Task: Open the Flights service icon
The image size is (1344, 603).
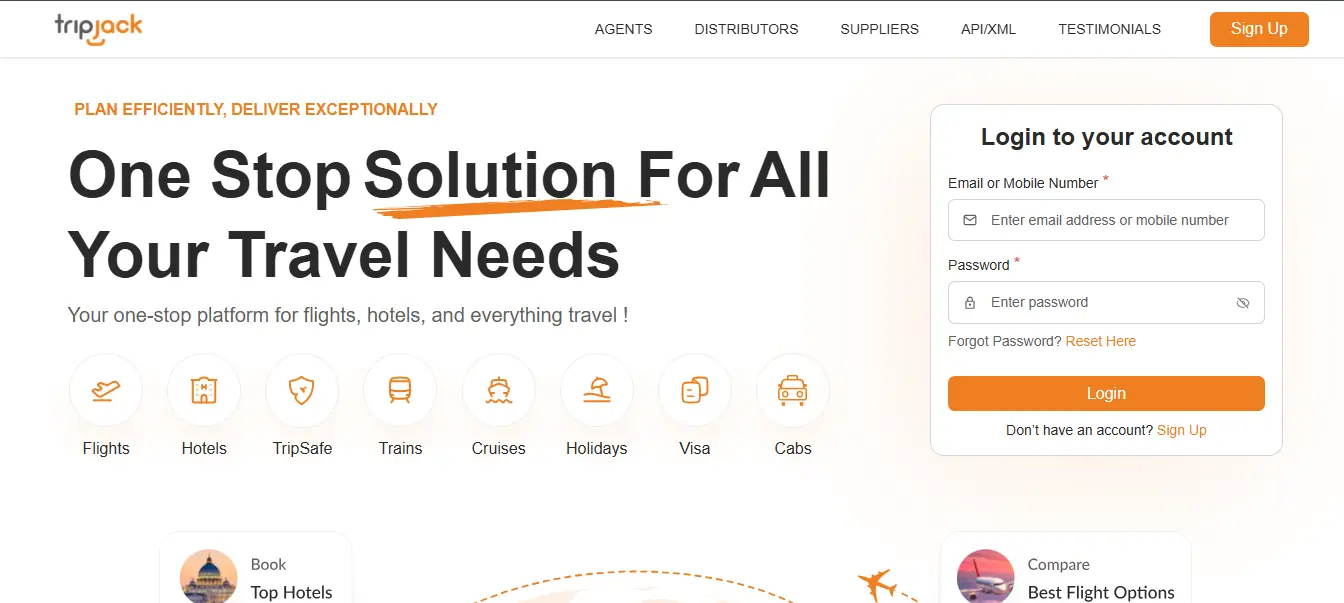Action: pos(106,390)
